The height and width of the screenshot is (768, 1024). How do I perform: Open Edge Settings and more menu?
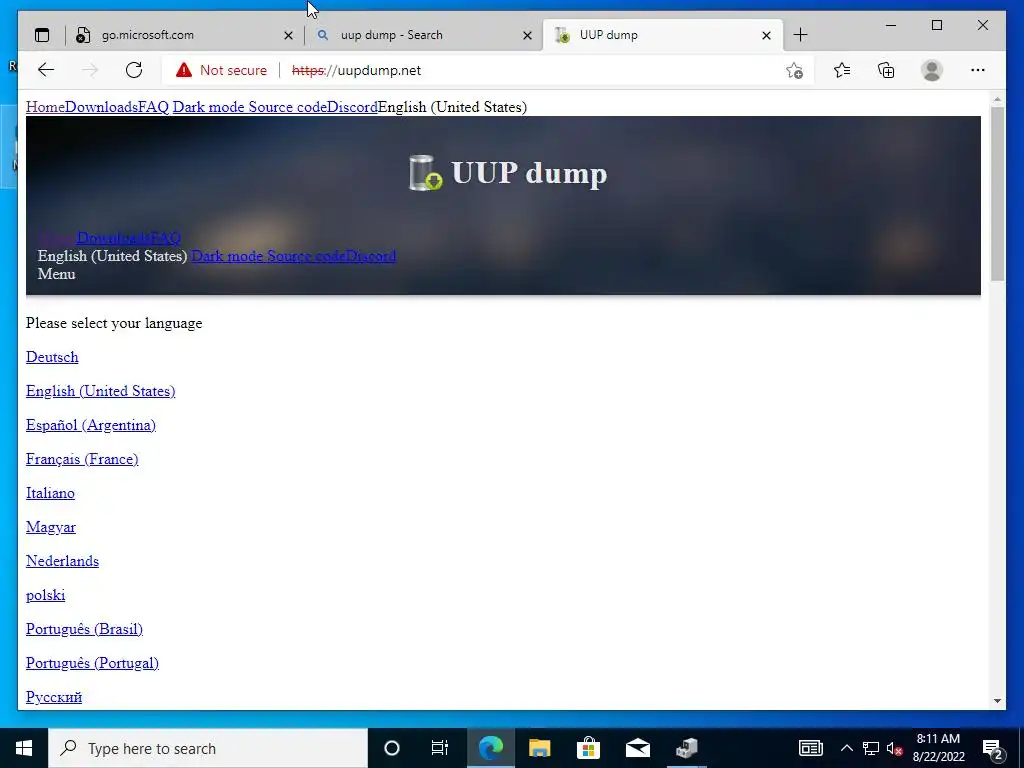[x=978, y=70]
